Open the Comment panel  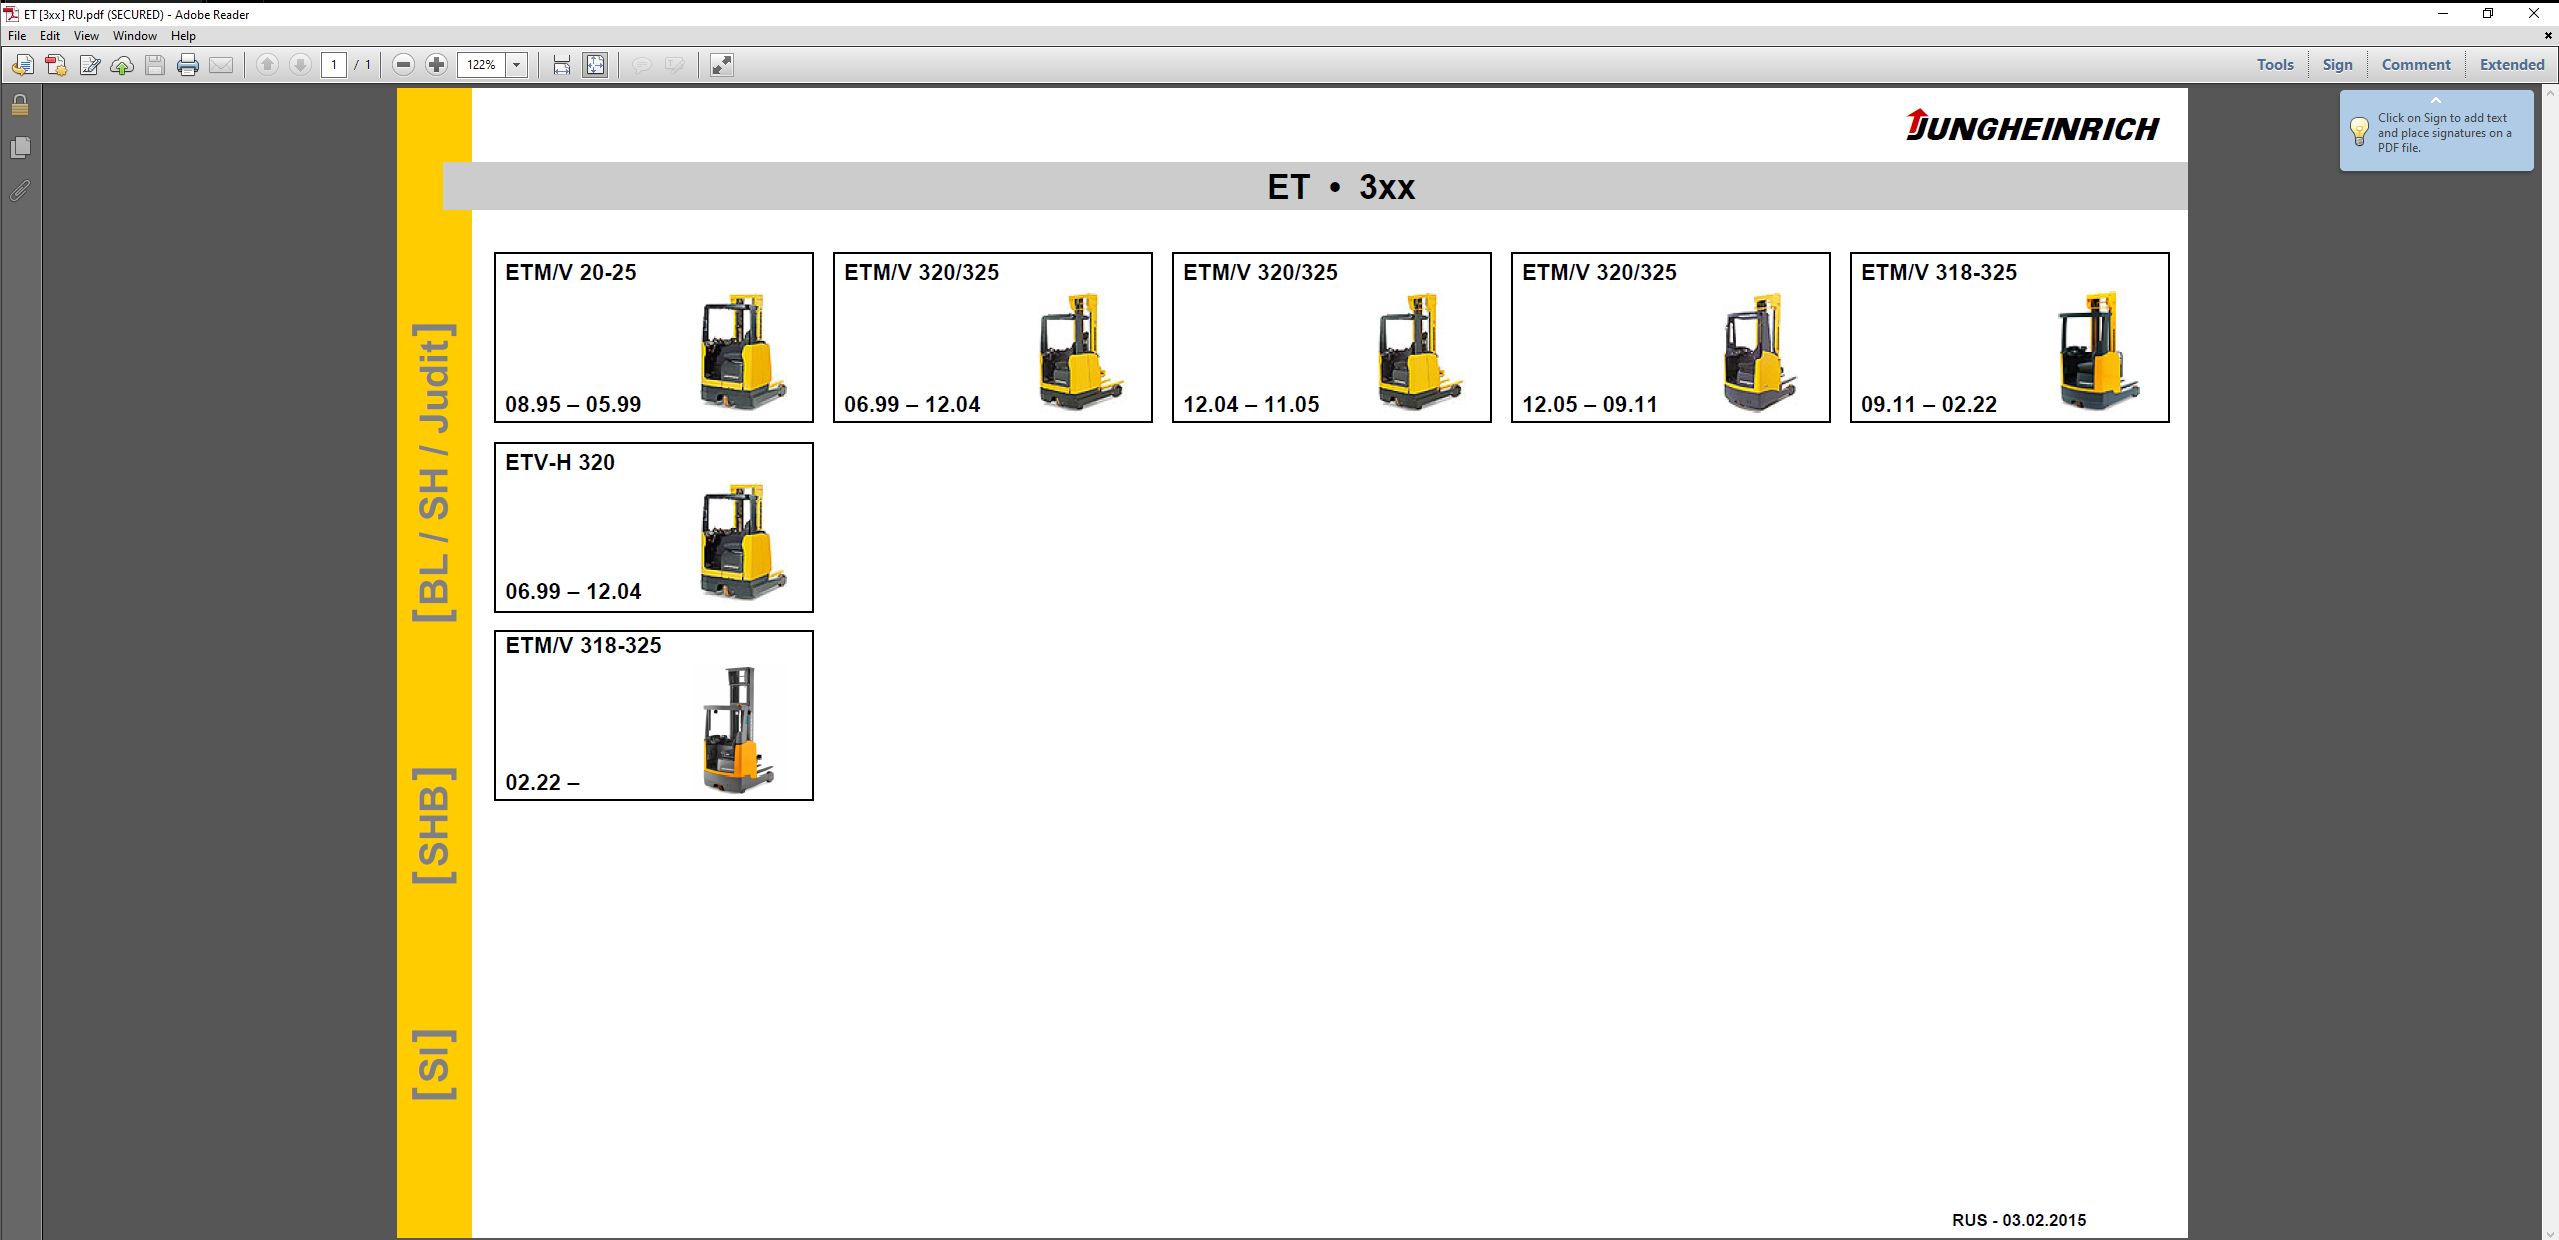click(x=2415, y=64)
